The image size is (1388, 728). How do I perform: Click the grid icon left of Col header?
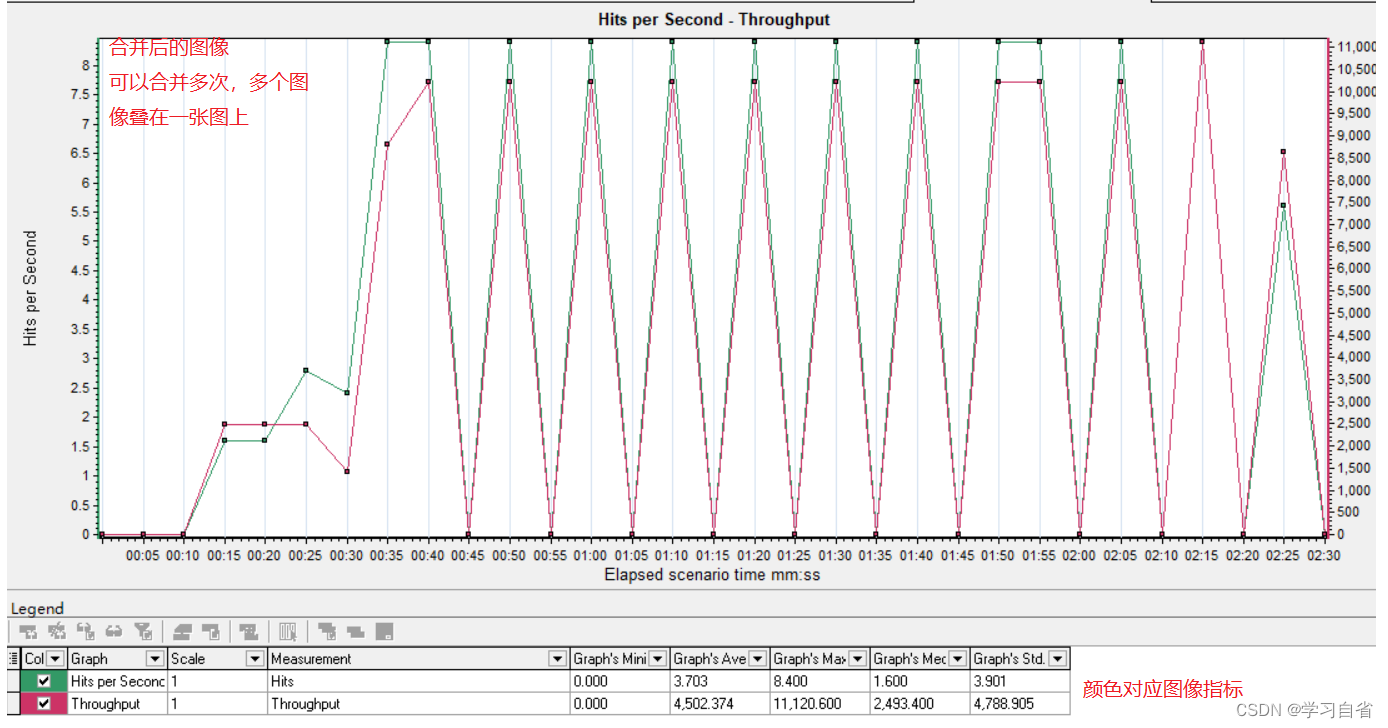13,658
